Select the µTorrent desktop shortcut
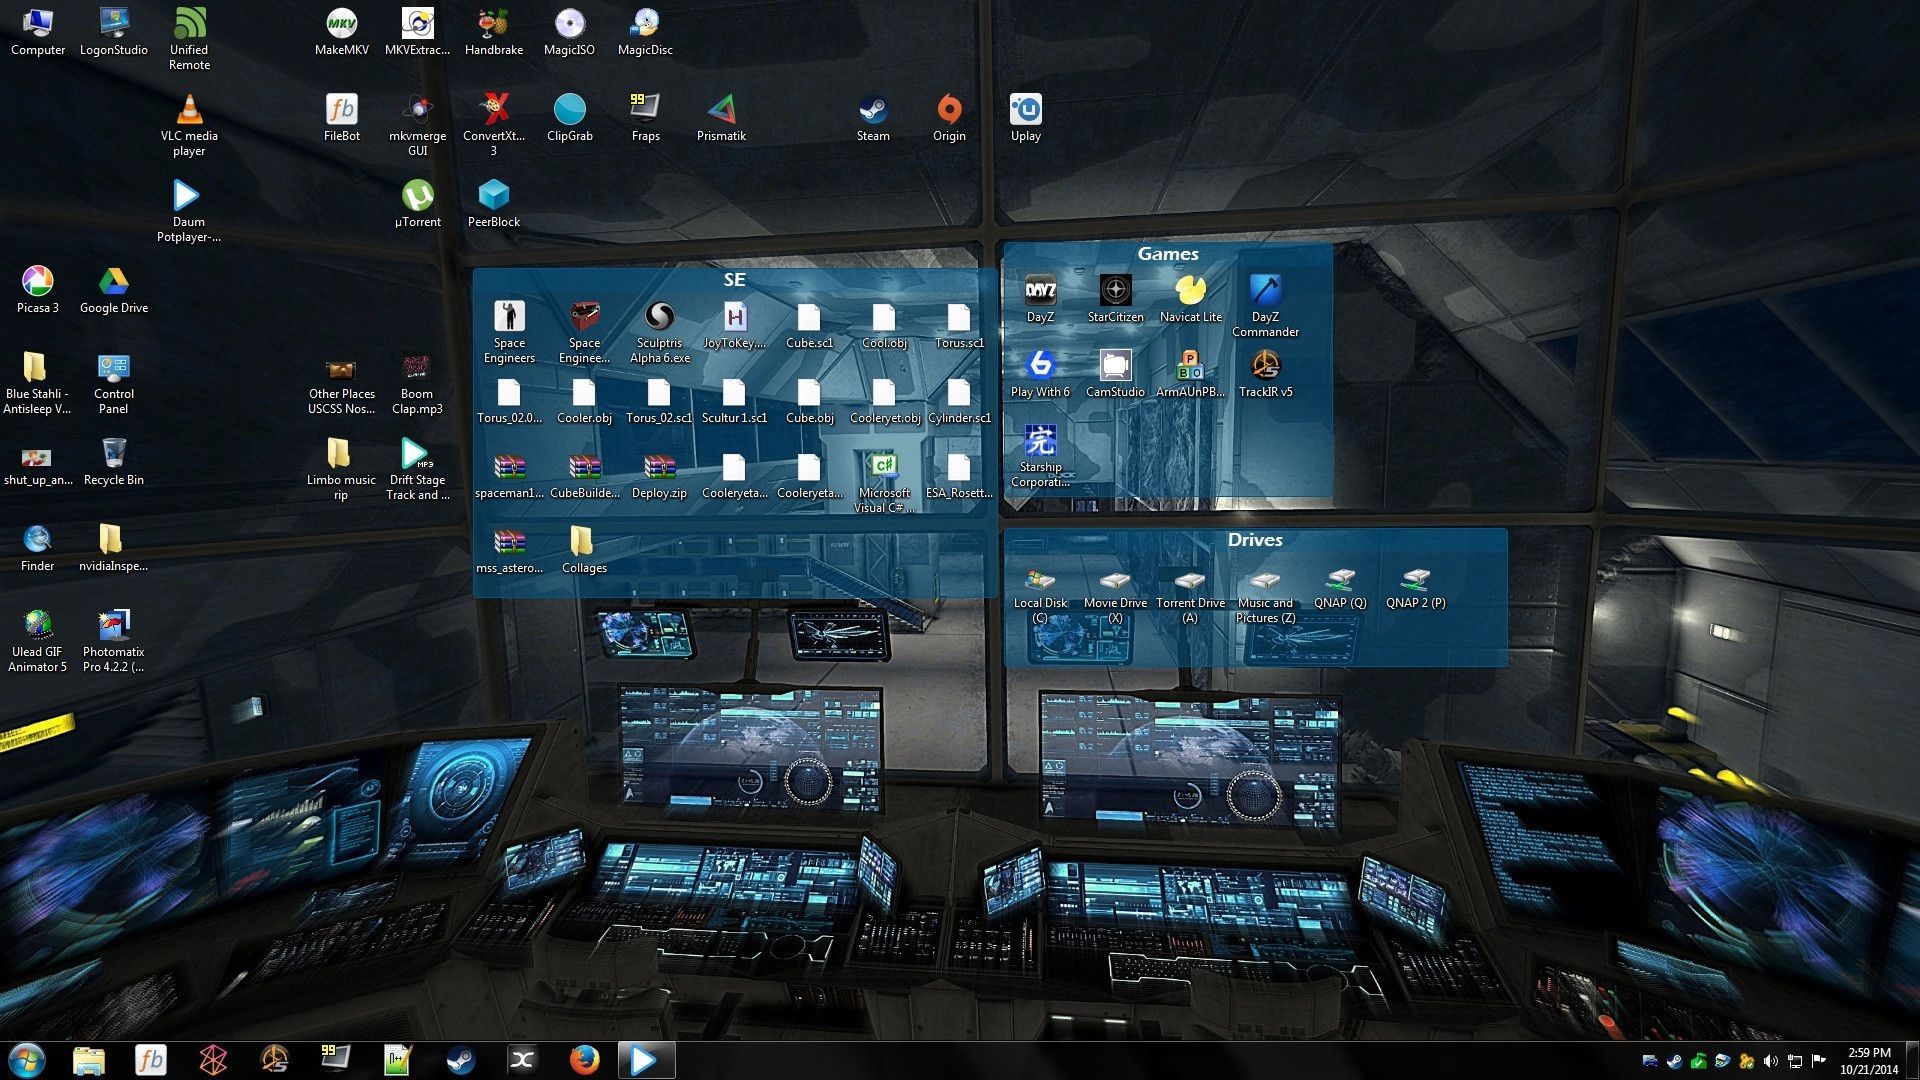 coord(417,196)
